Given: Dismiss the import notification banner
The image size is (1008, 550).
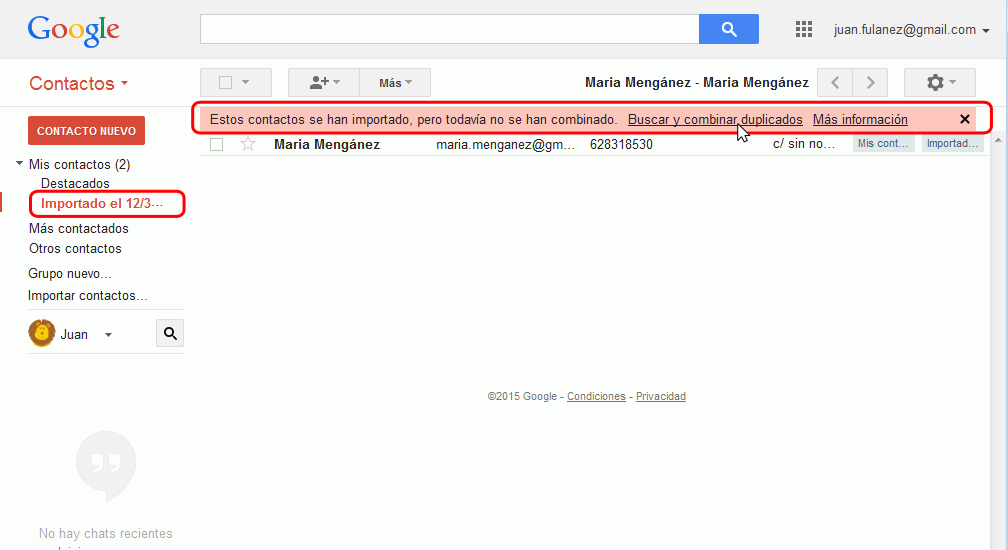Looking at the screenshot, I should 964,119.
